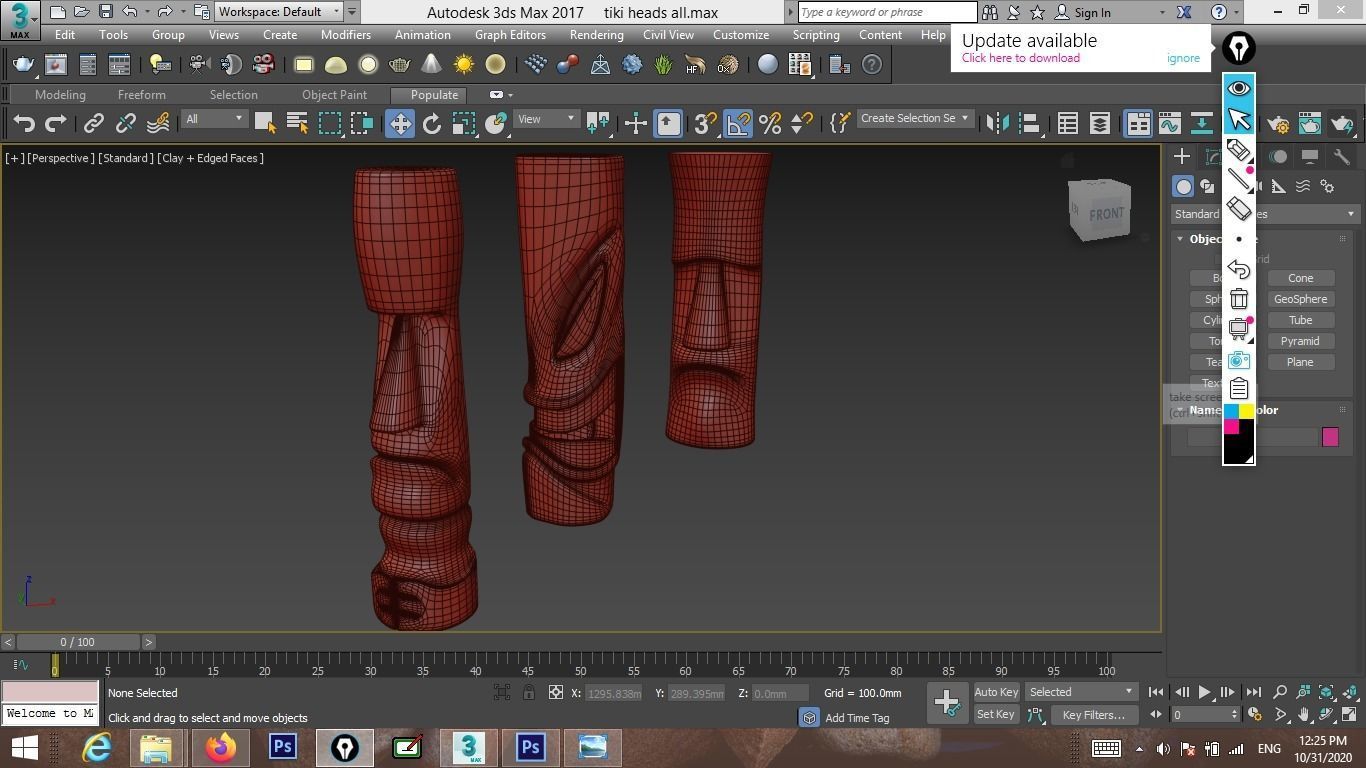
Task: Open the Standard Primitives category dropdown
Action: click(x=1264, y=214)
